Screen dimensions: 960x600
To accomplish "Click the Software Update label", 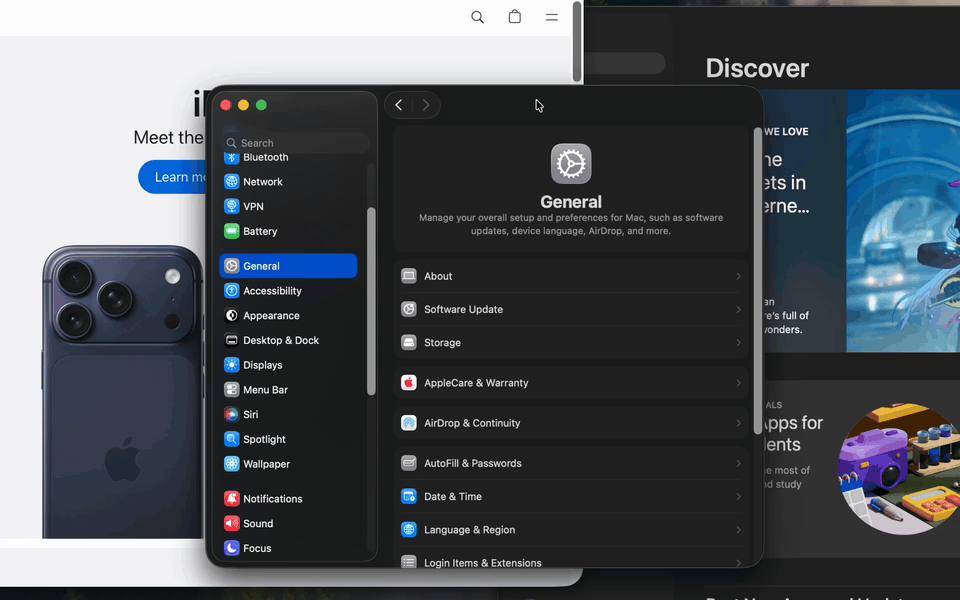I will coord(463,309).
